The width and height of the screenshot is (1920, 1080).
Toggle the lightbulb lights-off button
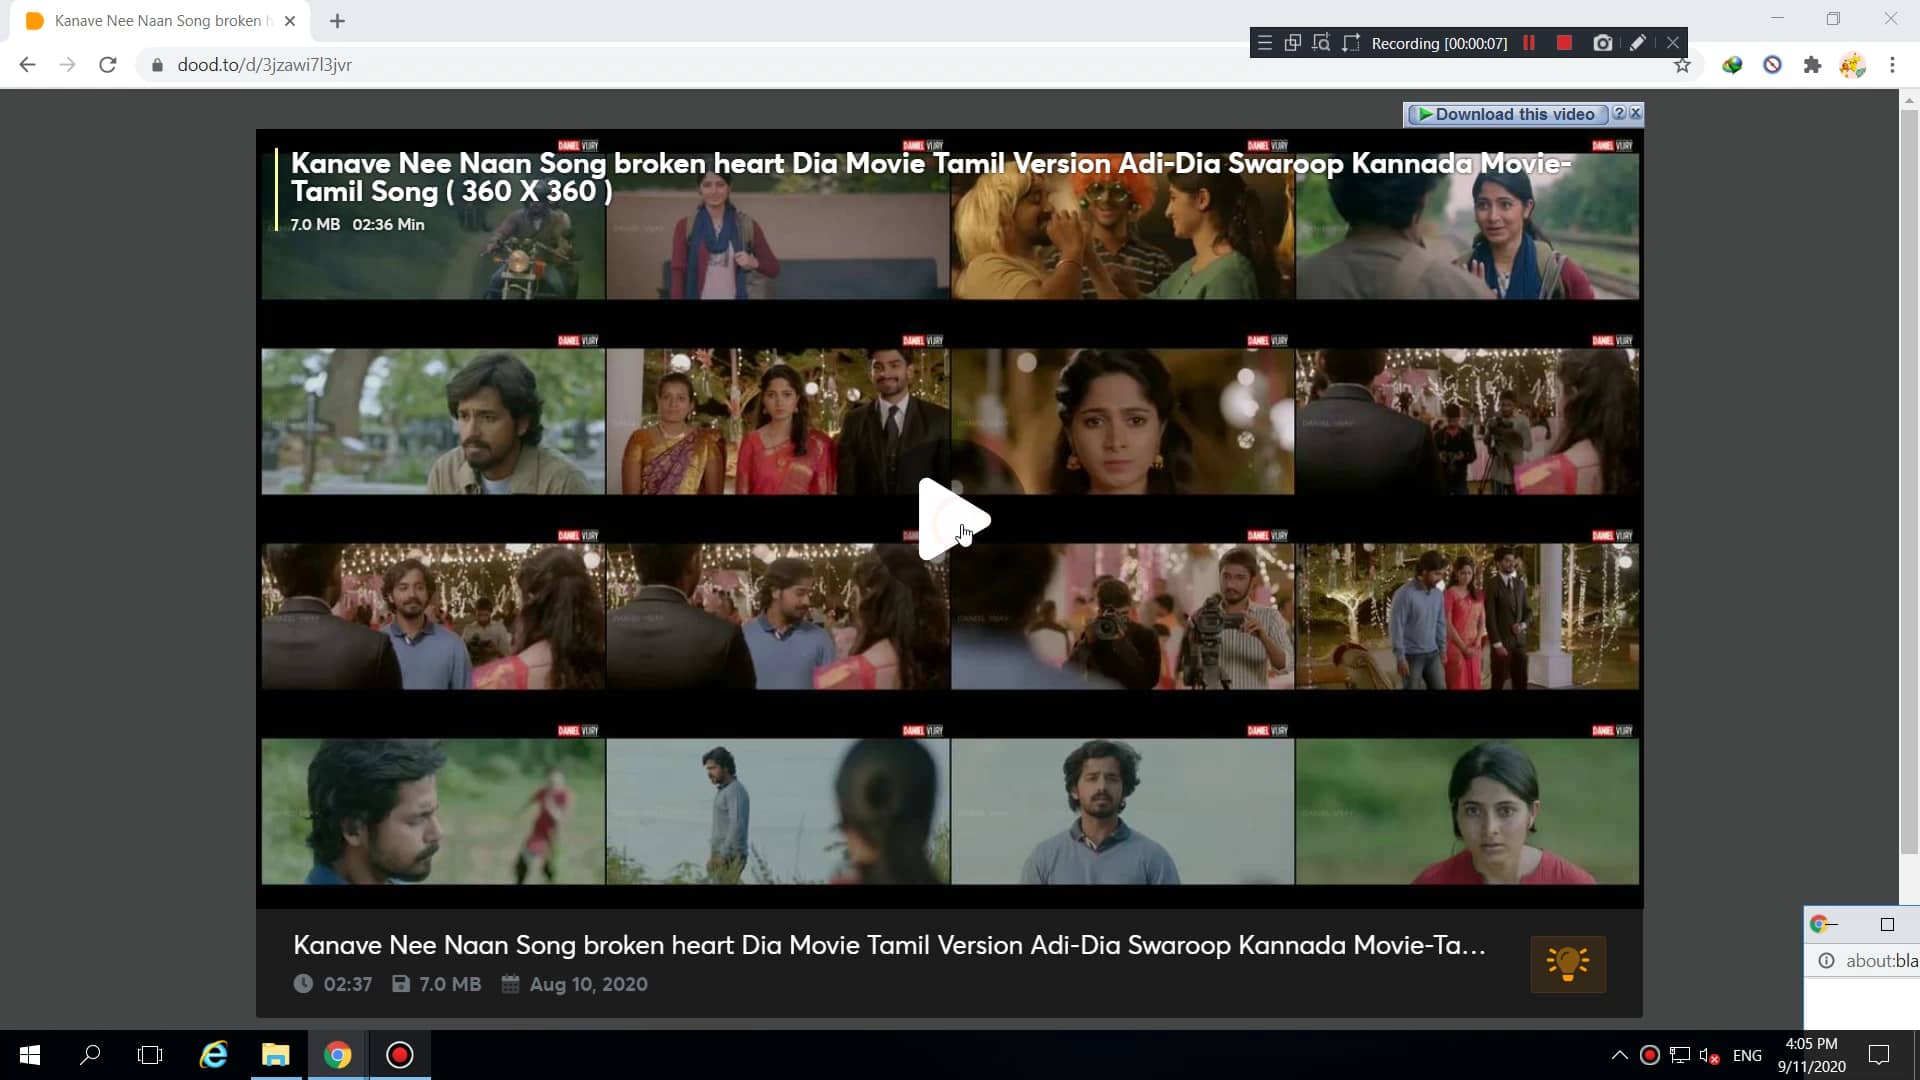pos(1567,964)
